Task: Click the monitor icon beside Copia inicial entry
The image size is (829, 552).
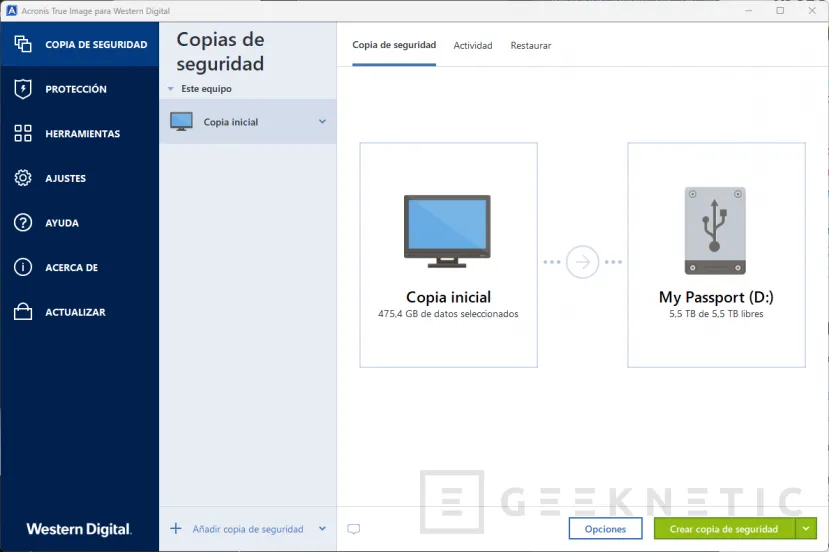Action: [x=181, y=122]
